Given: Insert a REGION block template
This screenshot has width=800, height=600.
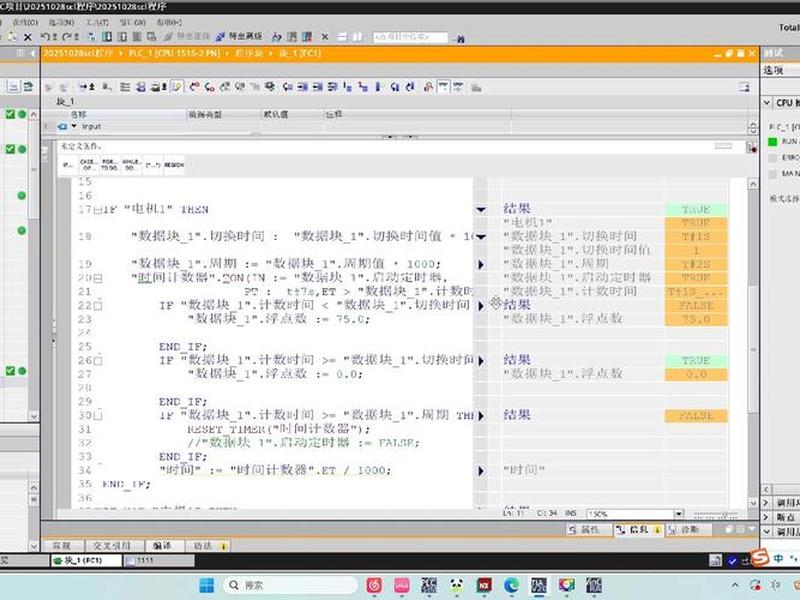Looking at the screenshot, I should tap(174, 165).
